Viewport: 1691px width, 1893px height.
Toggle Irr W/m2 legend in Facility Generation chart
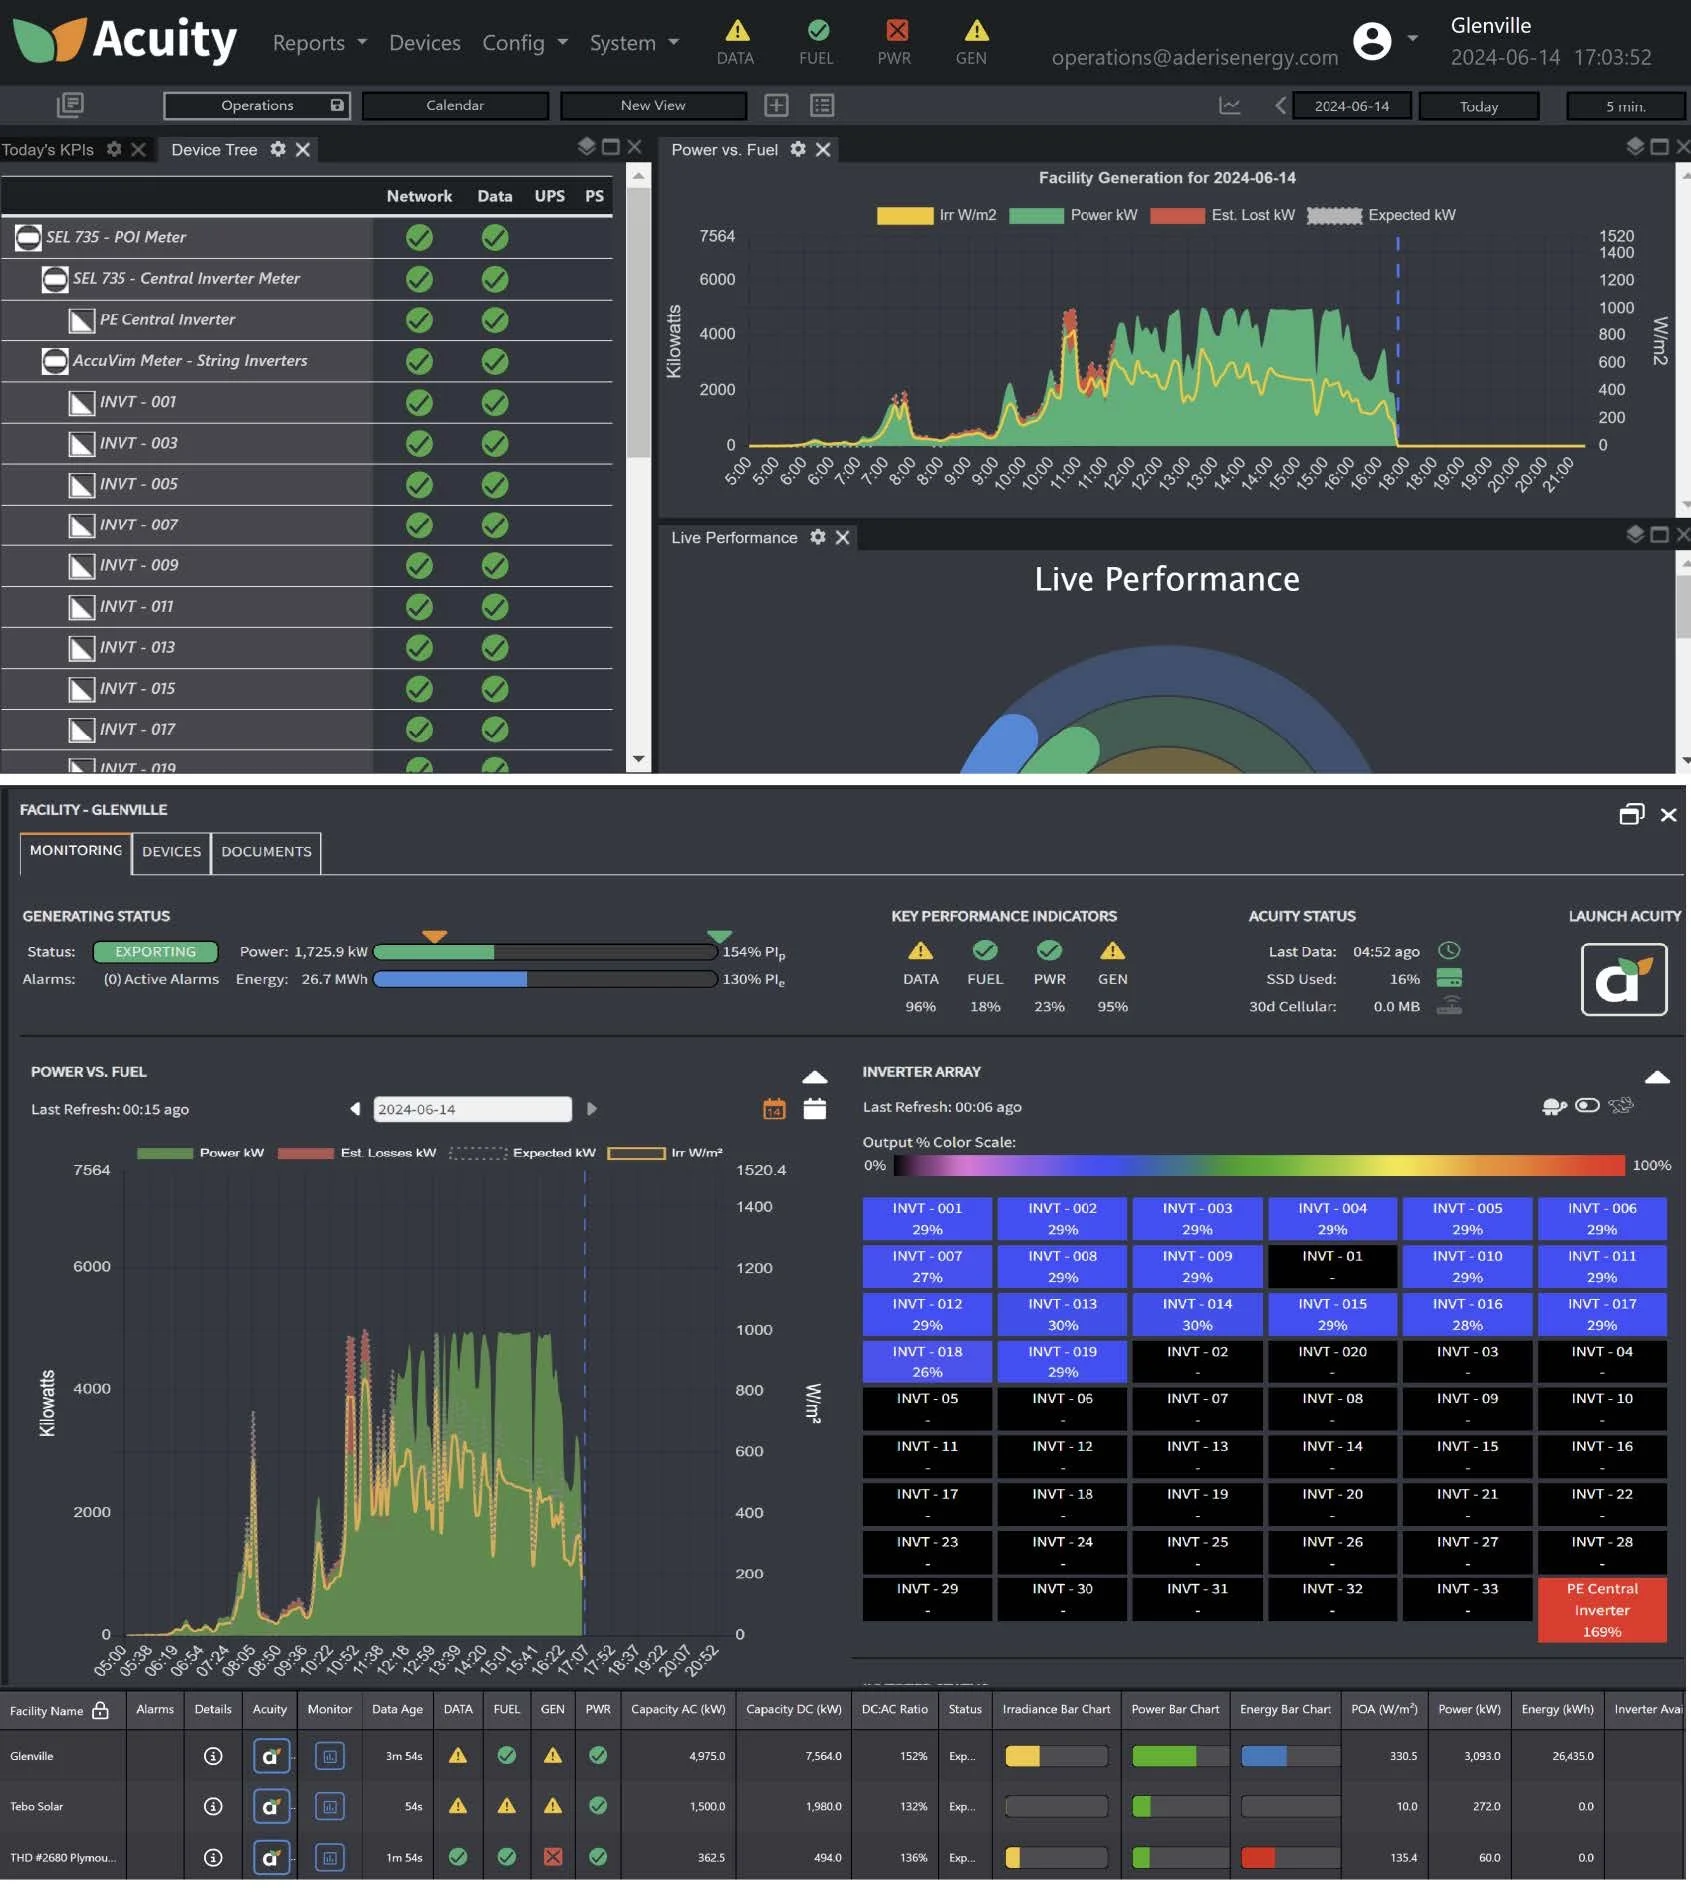tap(936, 215)
